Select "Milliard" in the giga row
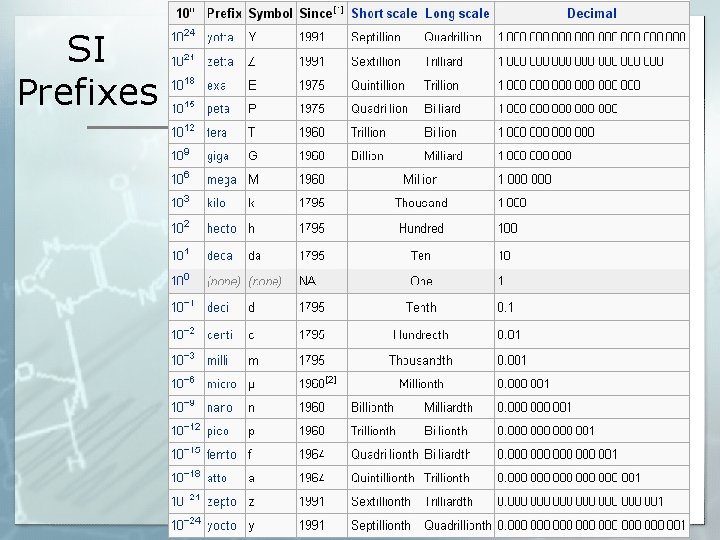 443,156
